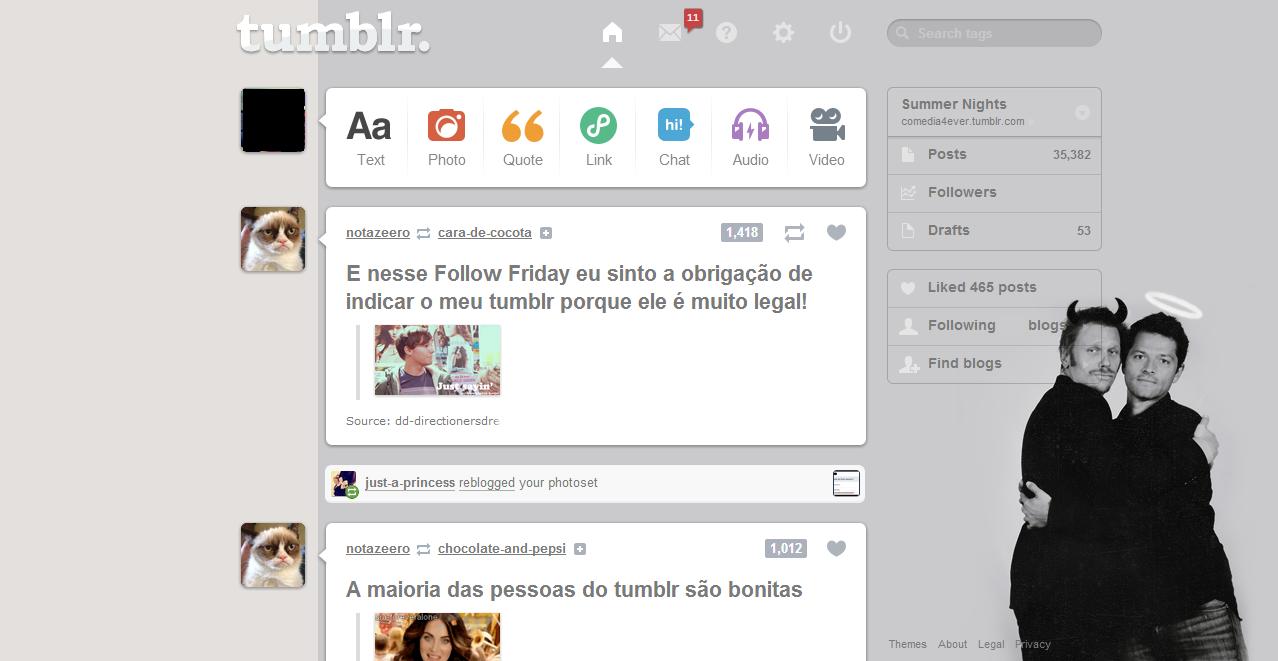Open the 1,418 notes count badge
1278x661 pixels.
(x=742, y=233)
